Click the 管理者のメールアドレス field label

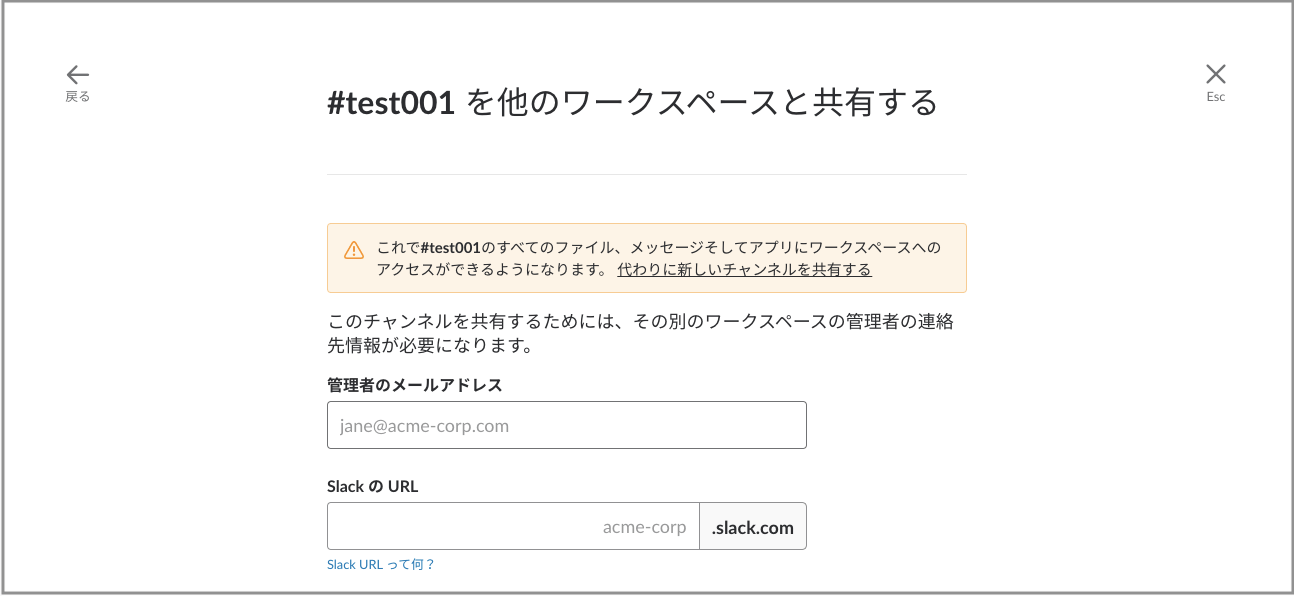[x=414, y=385]
